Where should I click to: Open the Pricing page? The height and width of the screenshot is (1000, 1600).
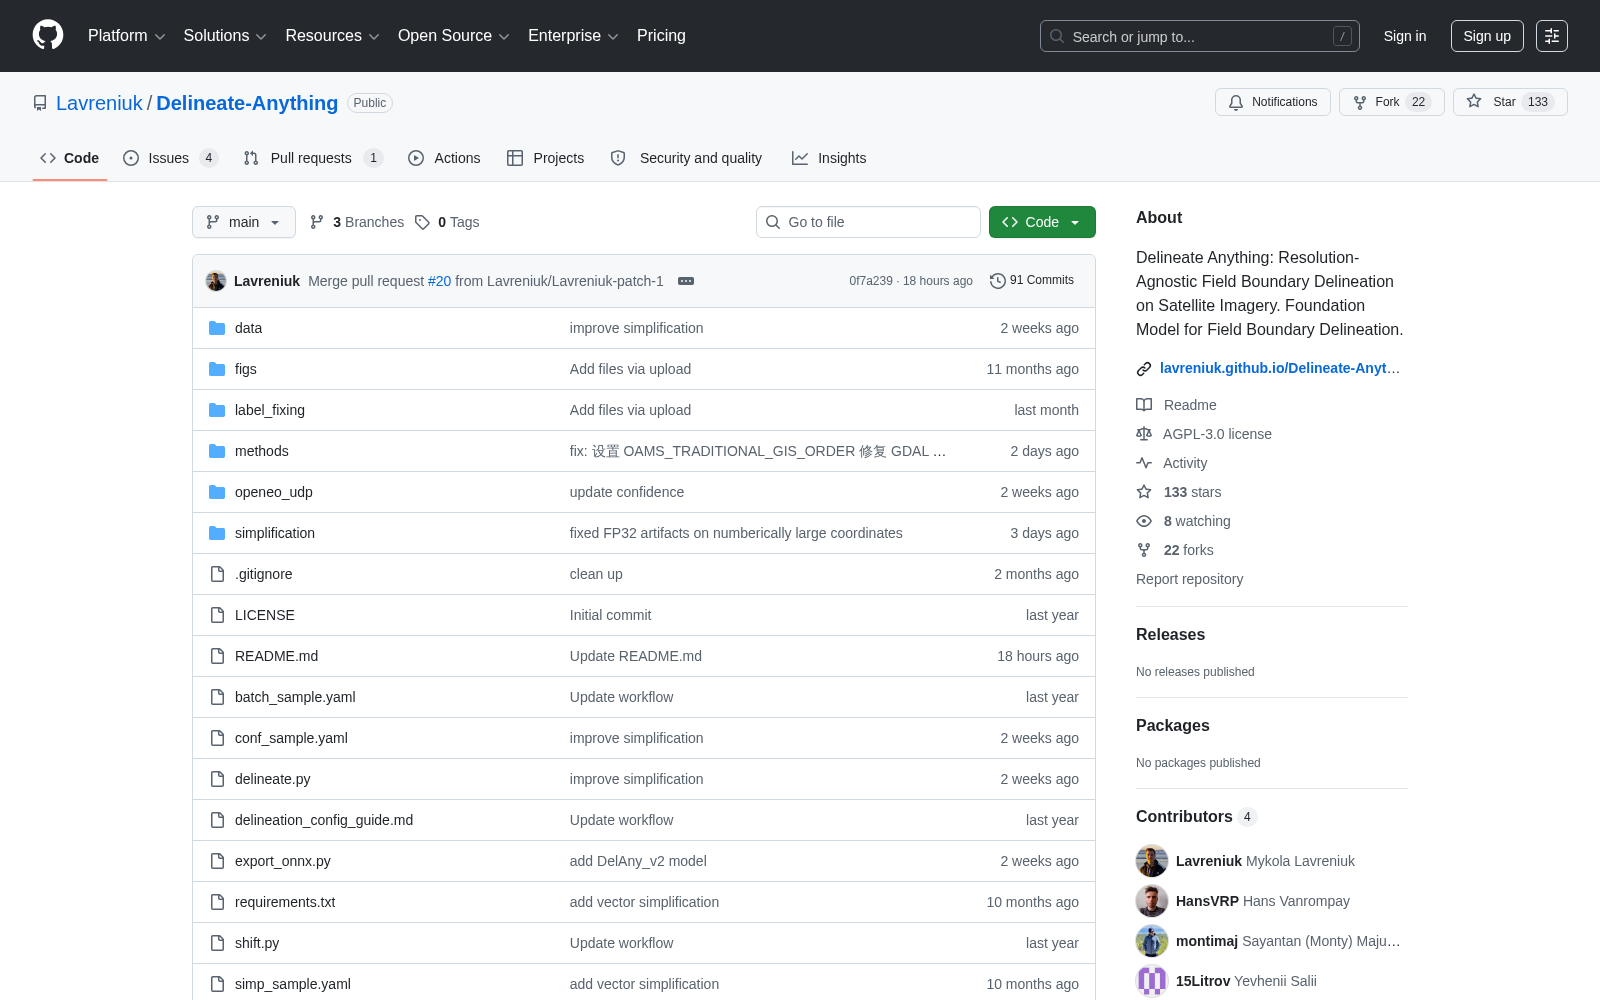coord(661,36)
